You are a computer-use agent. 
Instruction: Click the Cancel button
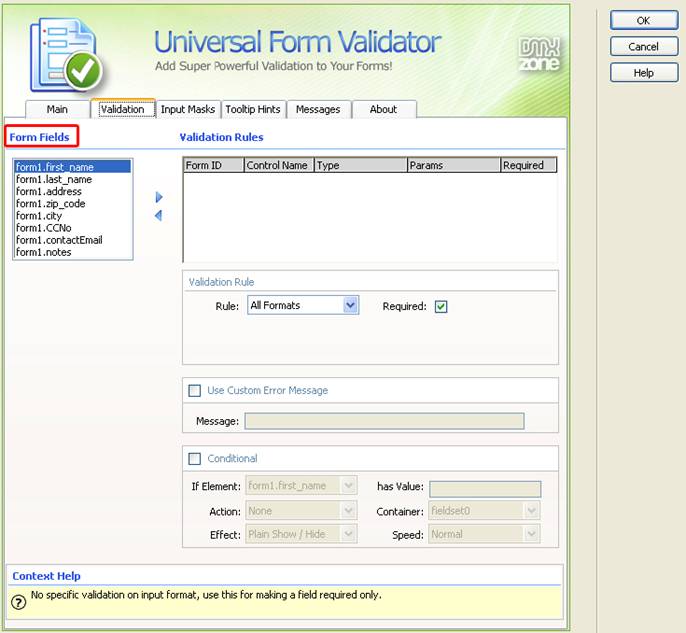point(644,47)
